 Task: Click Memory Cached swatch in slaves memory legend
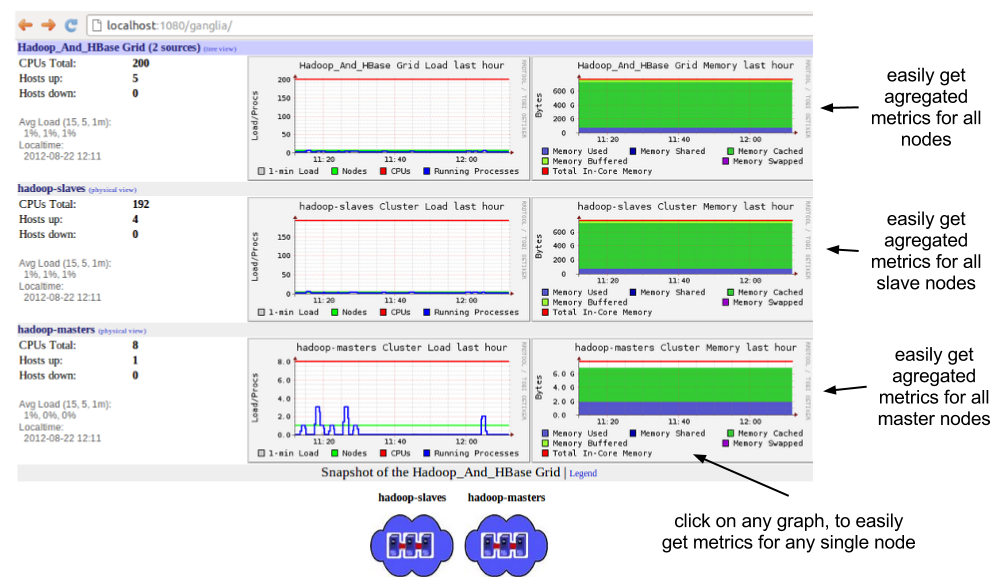point(731,292)
